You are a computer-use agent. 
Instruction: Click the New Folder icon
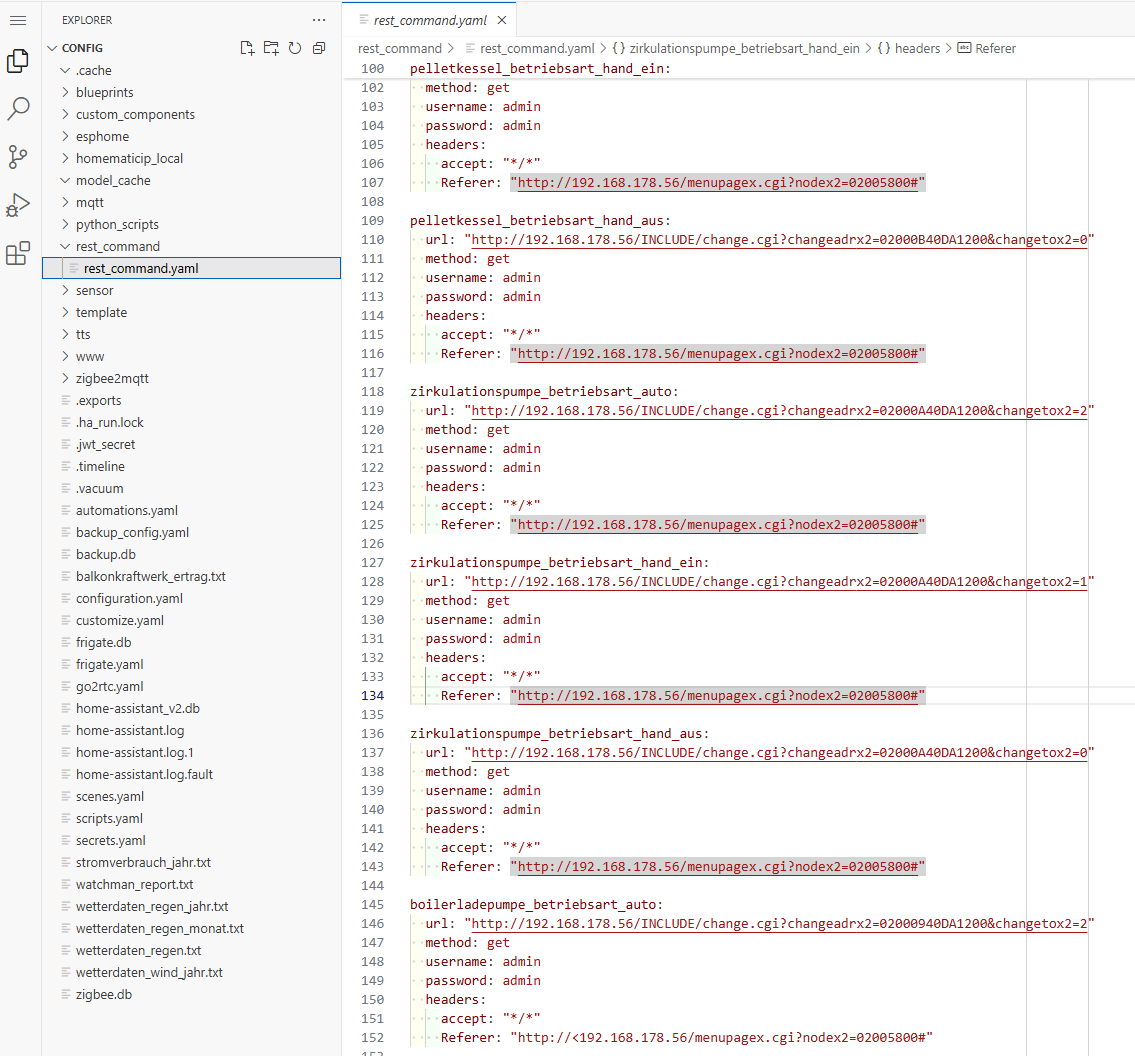[271, 48]
